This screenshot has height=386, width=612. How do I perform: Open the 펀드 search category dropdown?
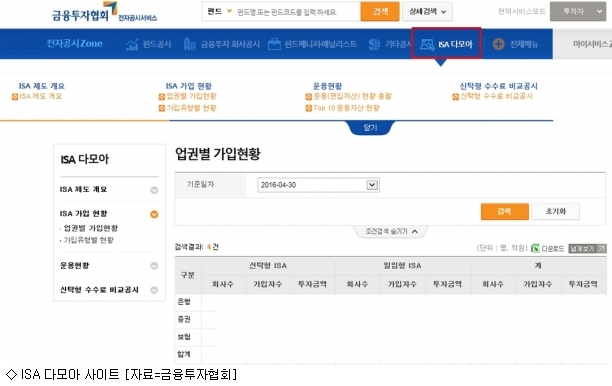tap(219, 11)
